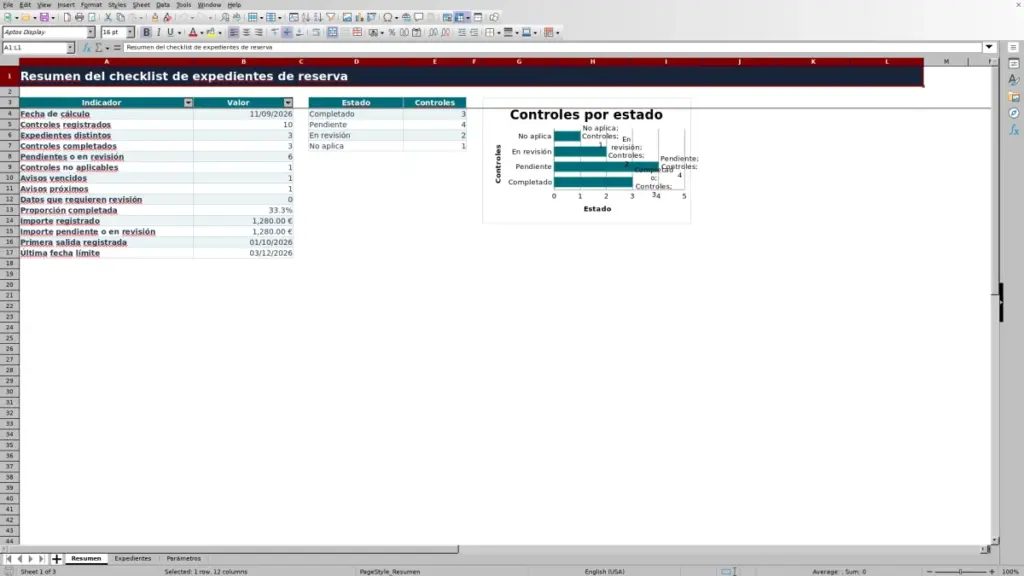
Task: Open the Name Box dropdown arrow
Action: (70, 48)
